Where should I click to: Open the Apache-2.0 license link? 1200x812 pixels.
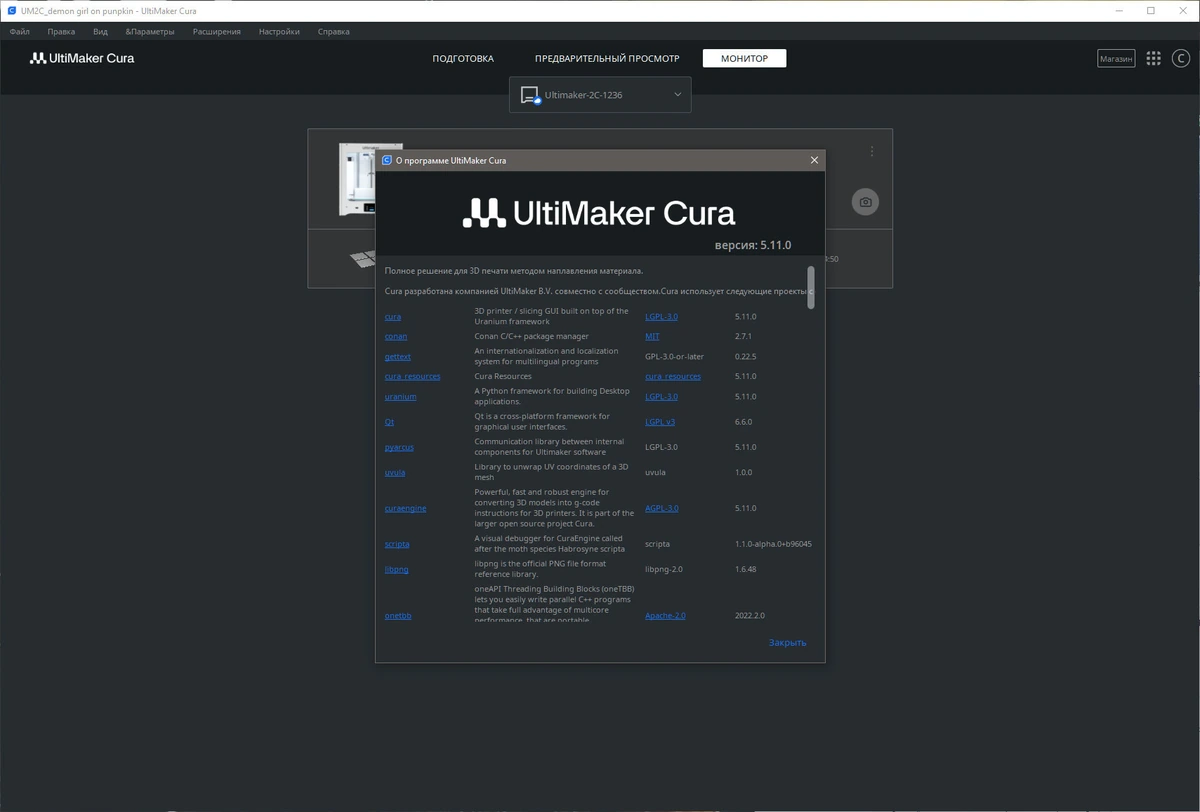click(x=666, y=616)
